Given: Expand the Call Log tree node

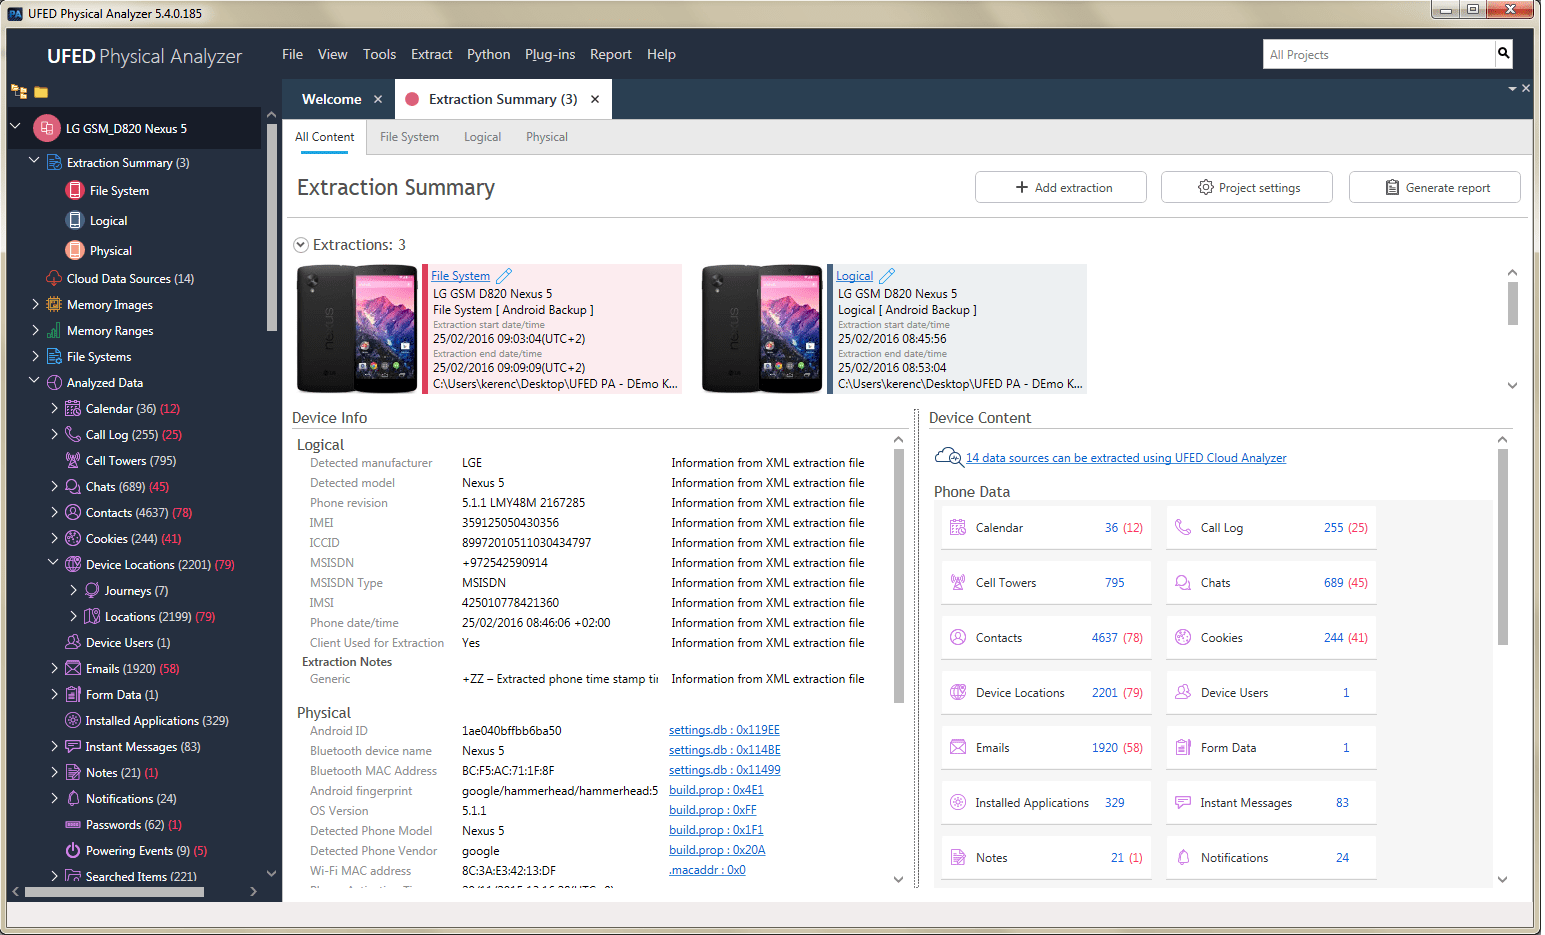Looking at the screenshot, I should pos(54,435).
